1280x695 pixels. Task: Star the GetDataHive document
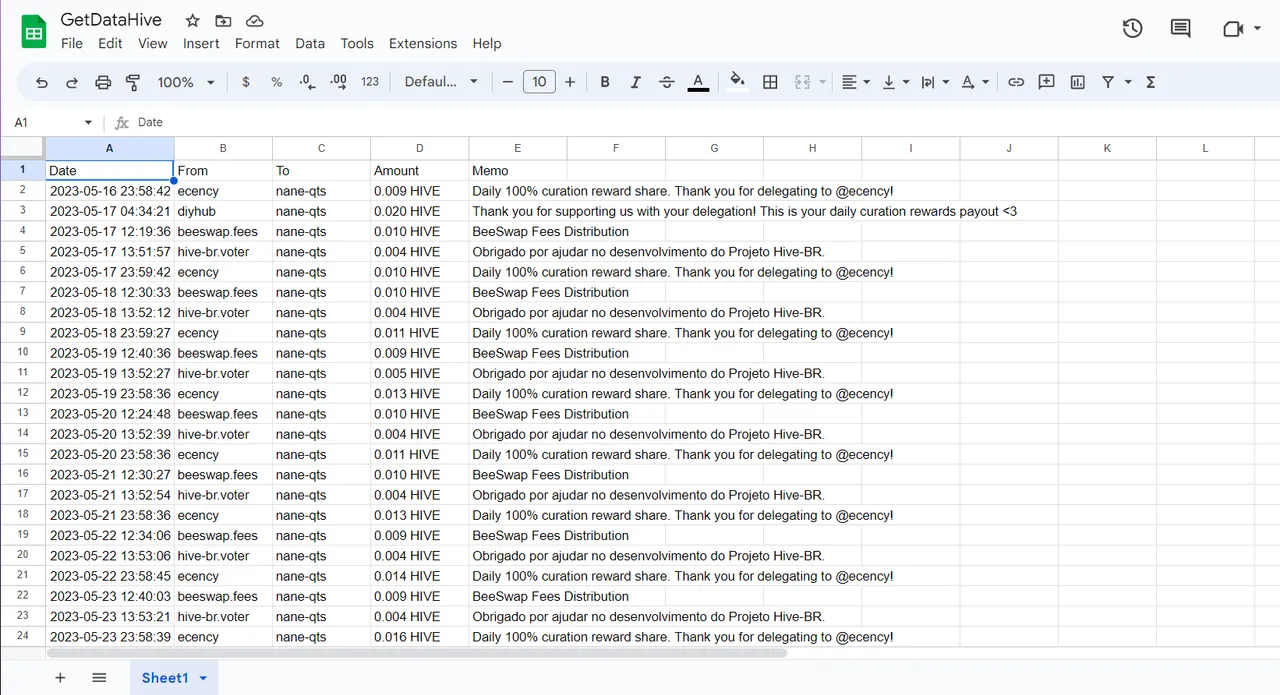(193, 20)
